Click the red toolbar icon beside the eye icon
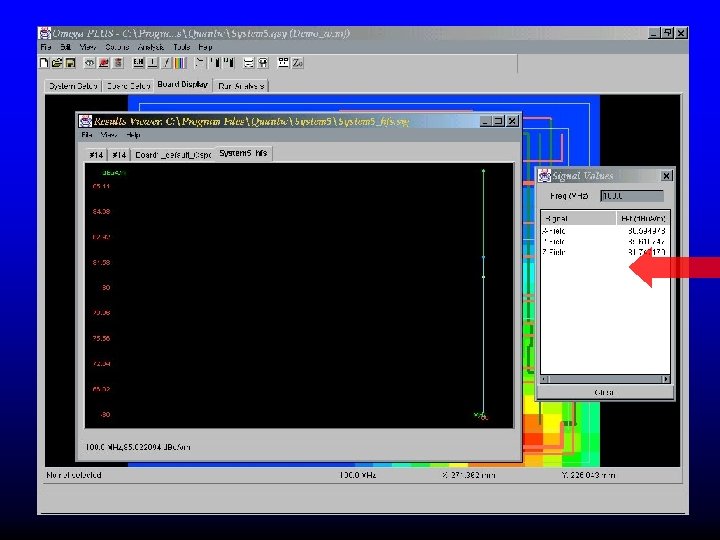This screenshot has height=540, width=720. 104,63
